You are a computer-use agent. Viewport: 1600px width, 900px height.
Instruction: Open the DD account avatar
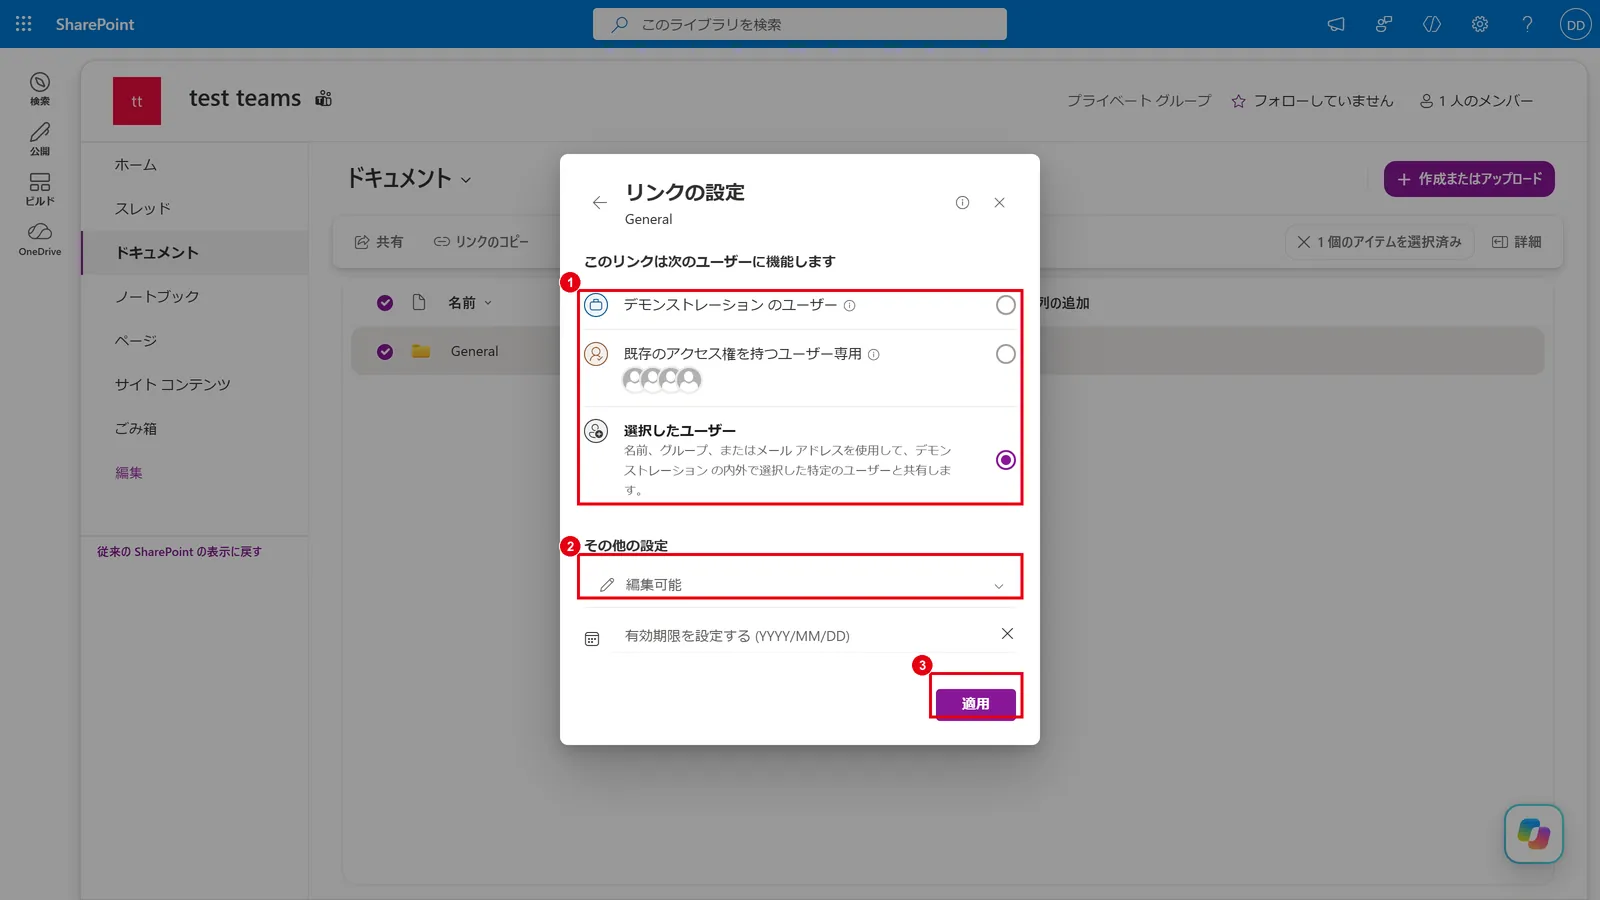coord(1576,24)
